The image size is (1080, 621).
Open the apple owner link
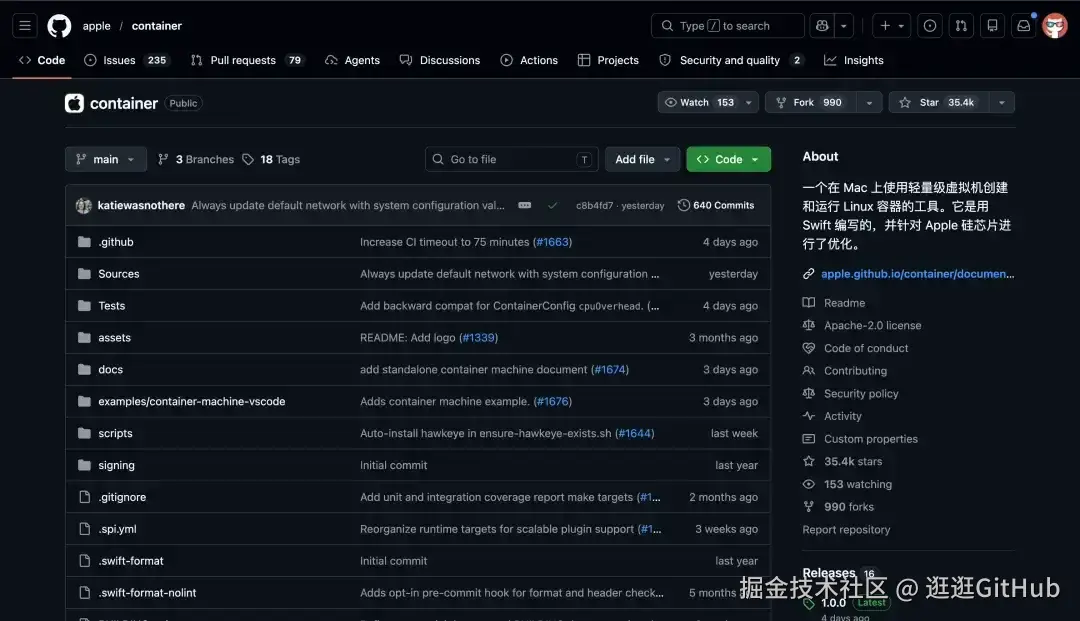tap(96, 26)
